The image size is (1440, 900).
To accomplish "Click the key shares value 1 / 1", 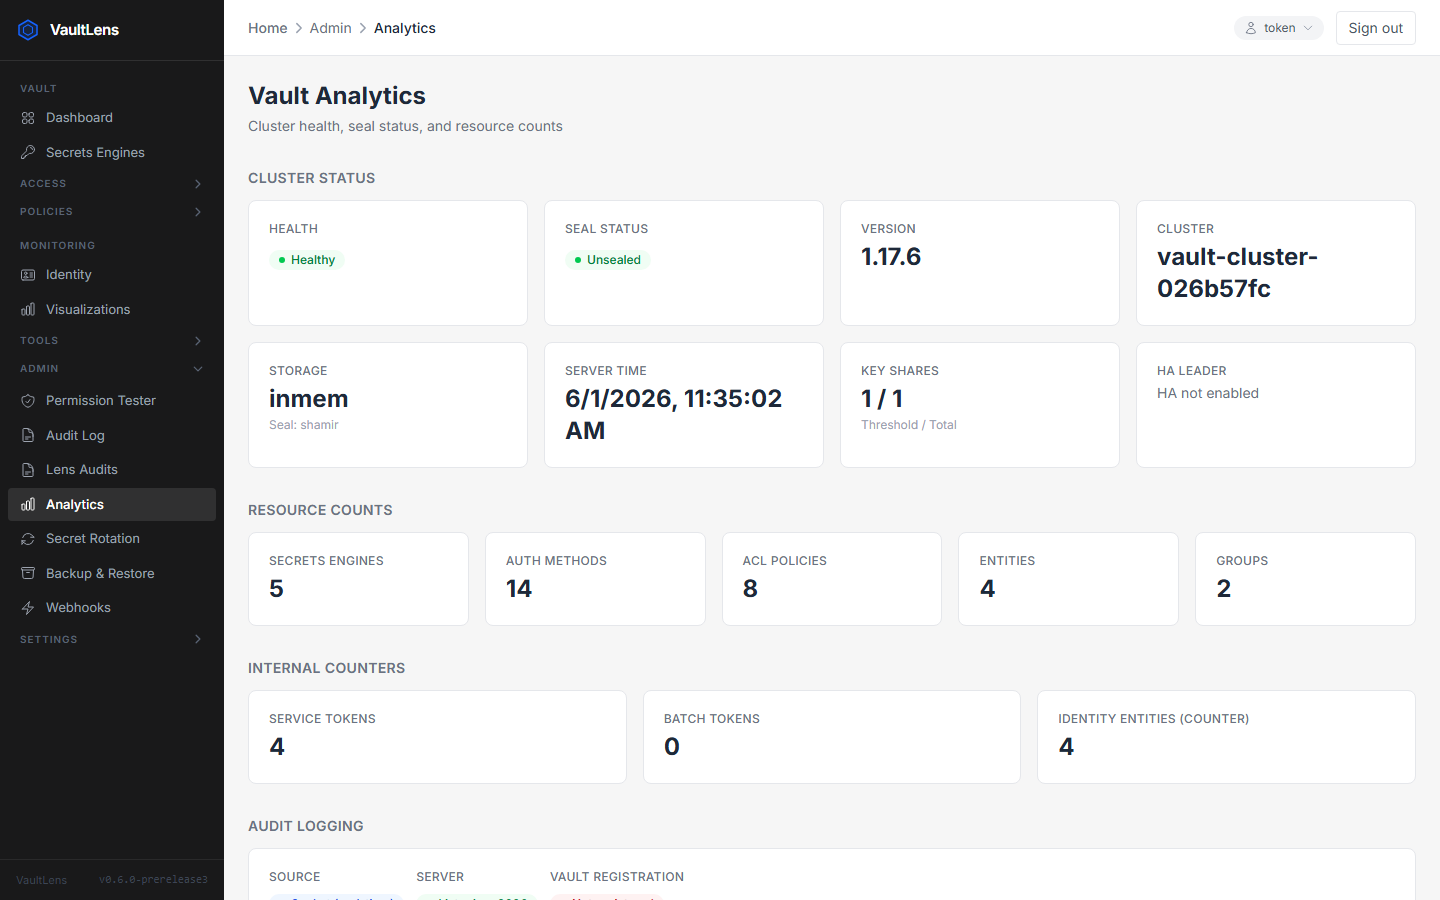I will (882, 399).
